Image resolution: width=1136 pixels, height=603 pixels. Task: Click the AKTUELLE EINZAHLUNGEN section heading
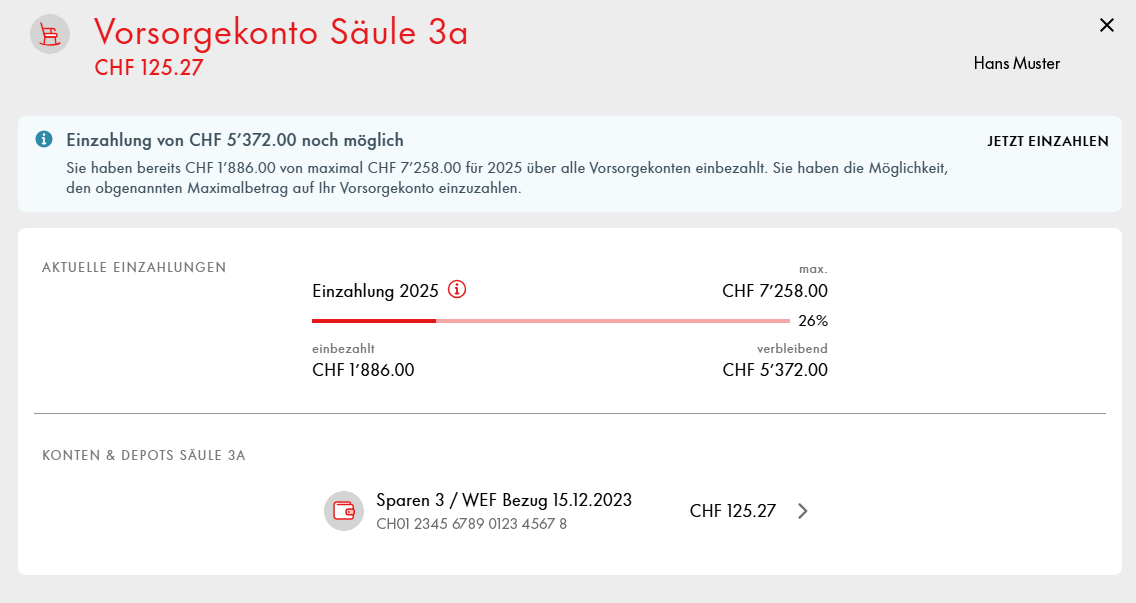point(134,267)
